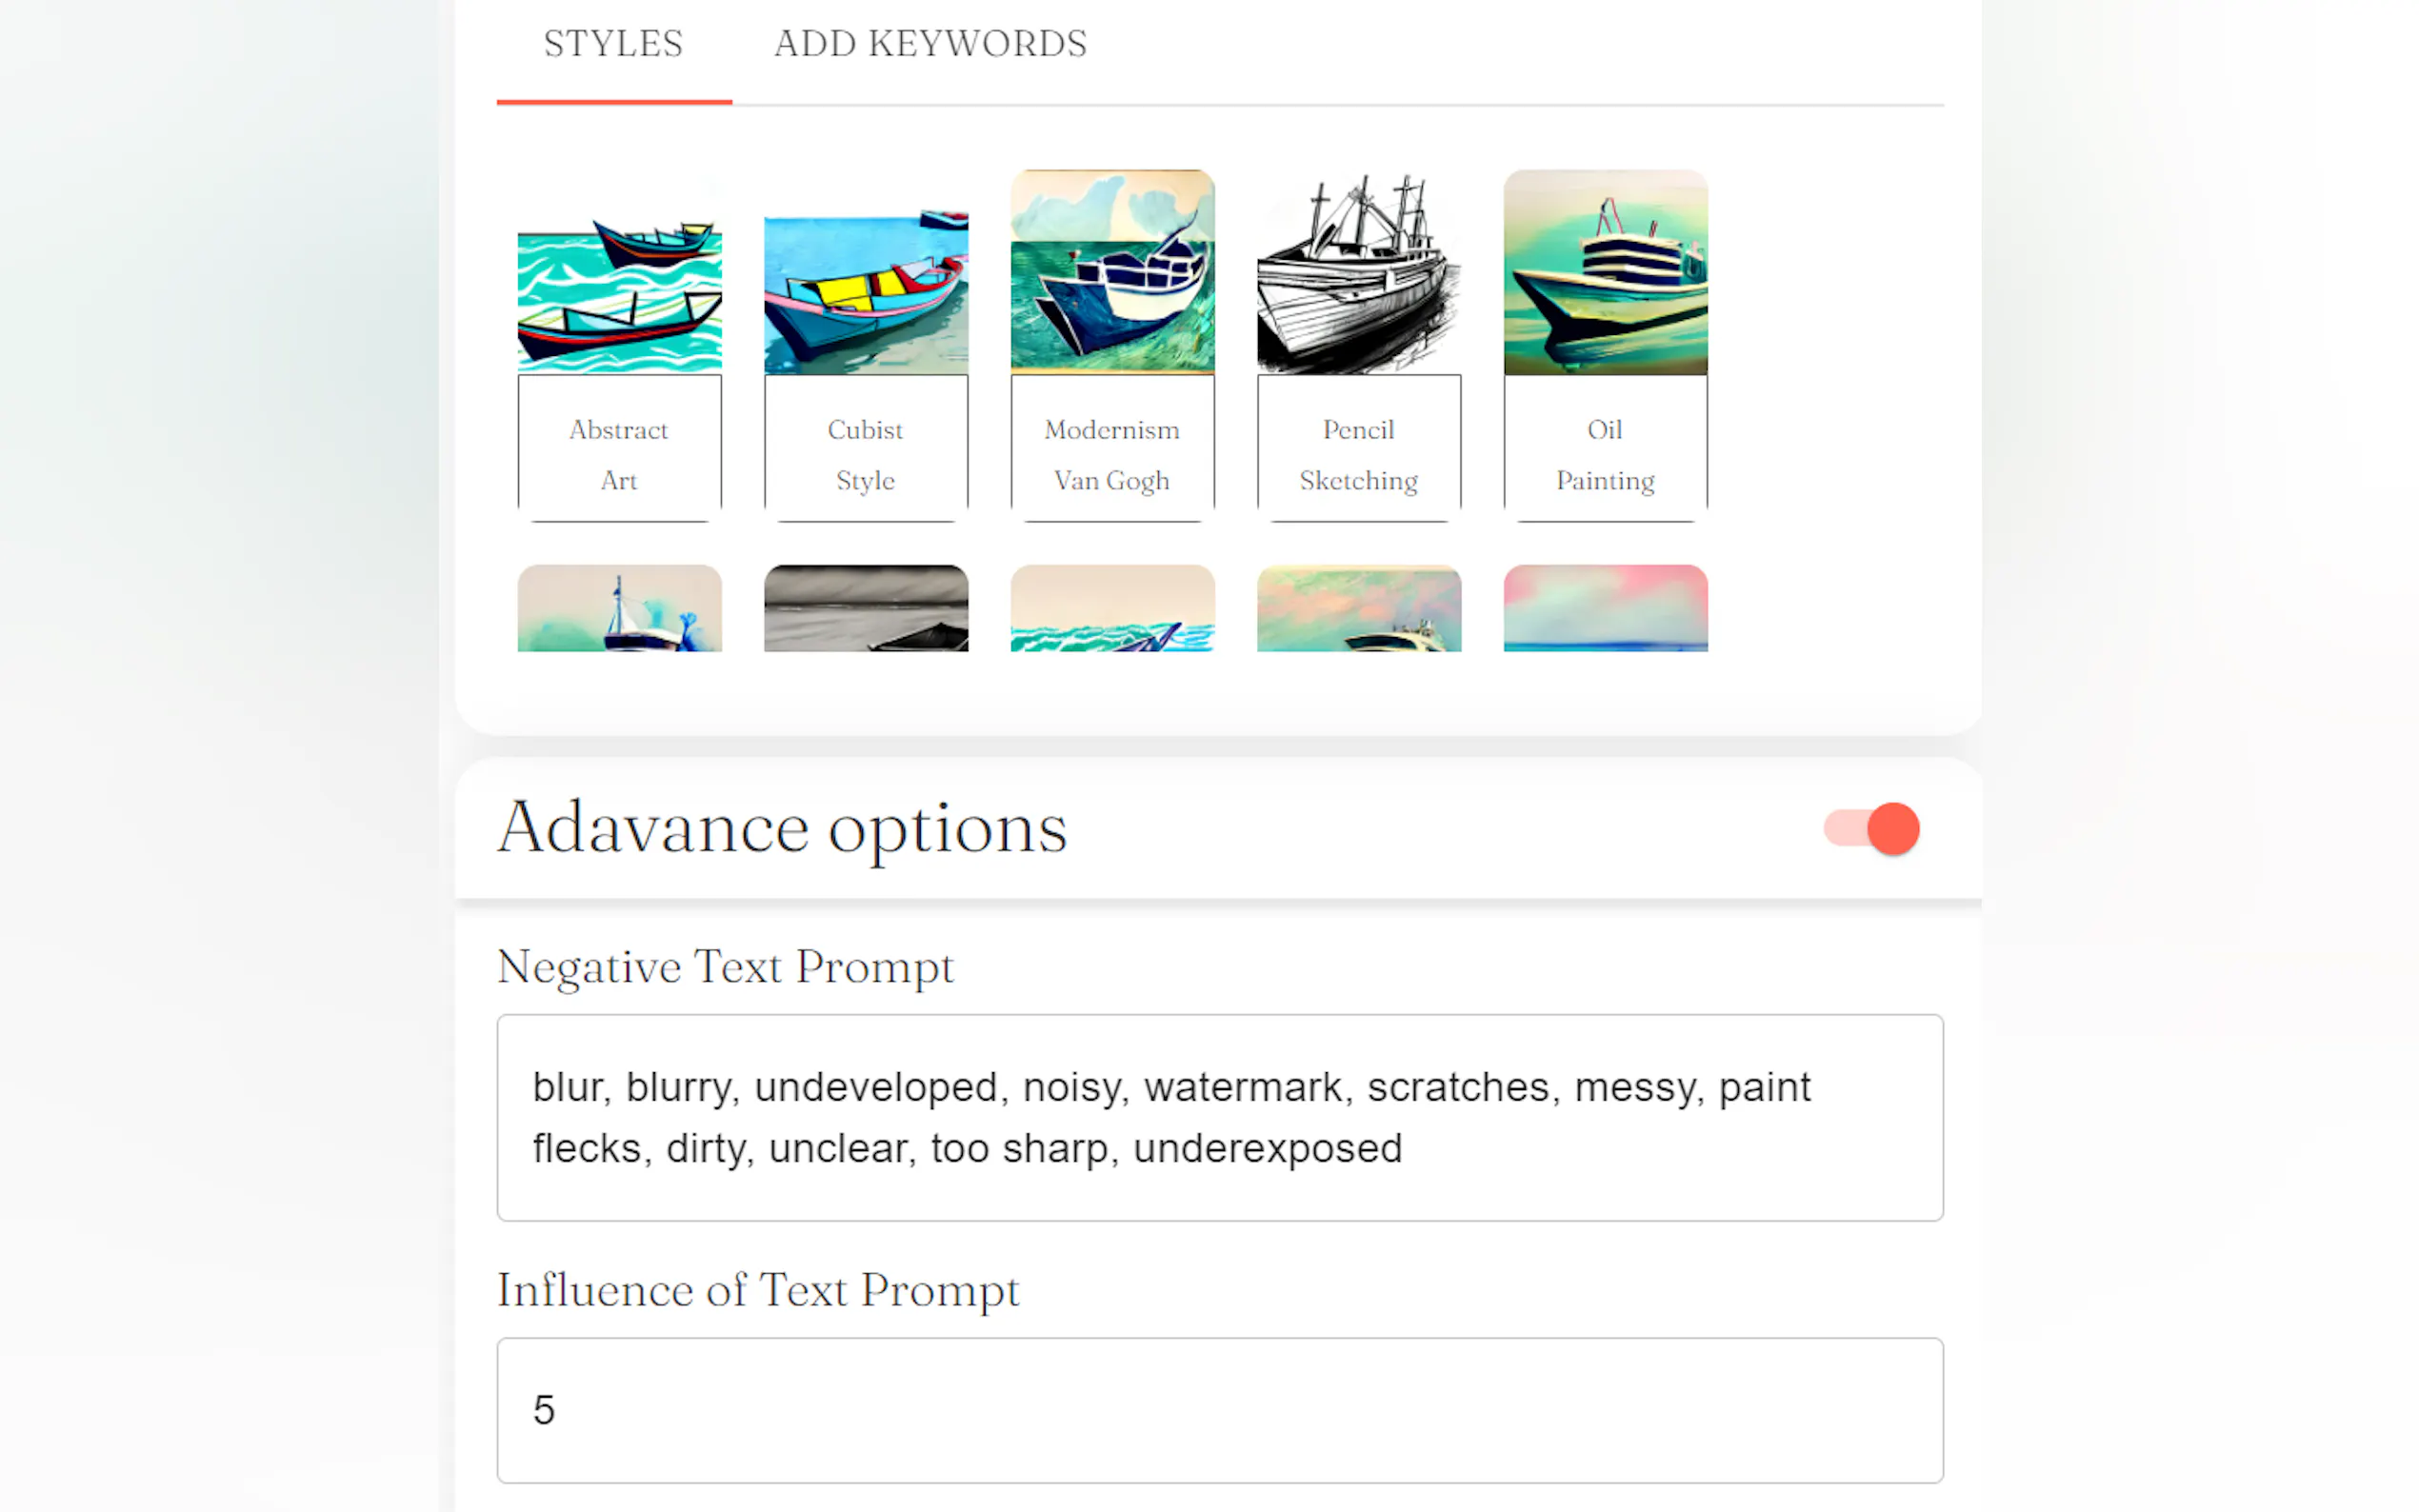Pick the second-row teal waves style thumbnail
Screen dimensions: 2419x1512
pyautogui.click(x=1112, y=608)
